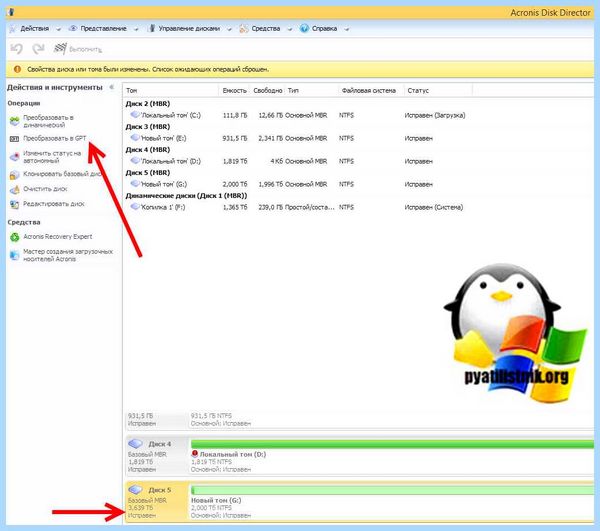Sort by the Статус column header

pos(418,91)
